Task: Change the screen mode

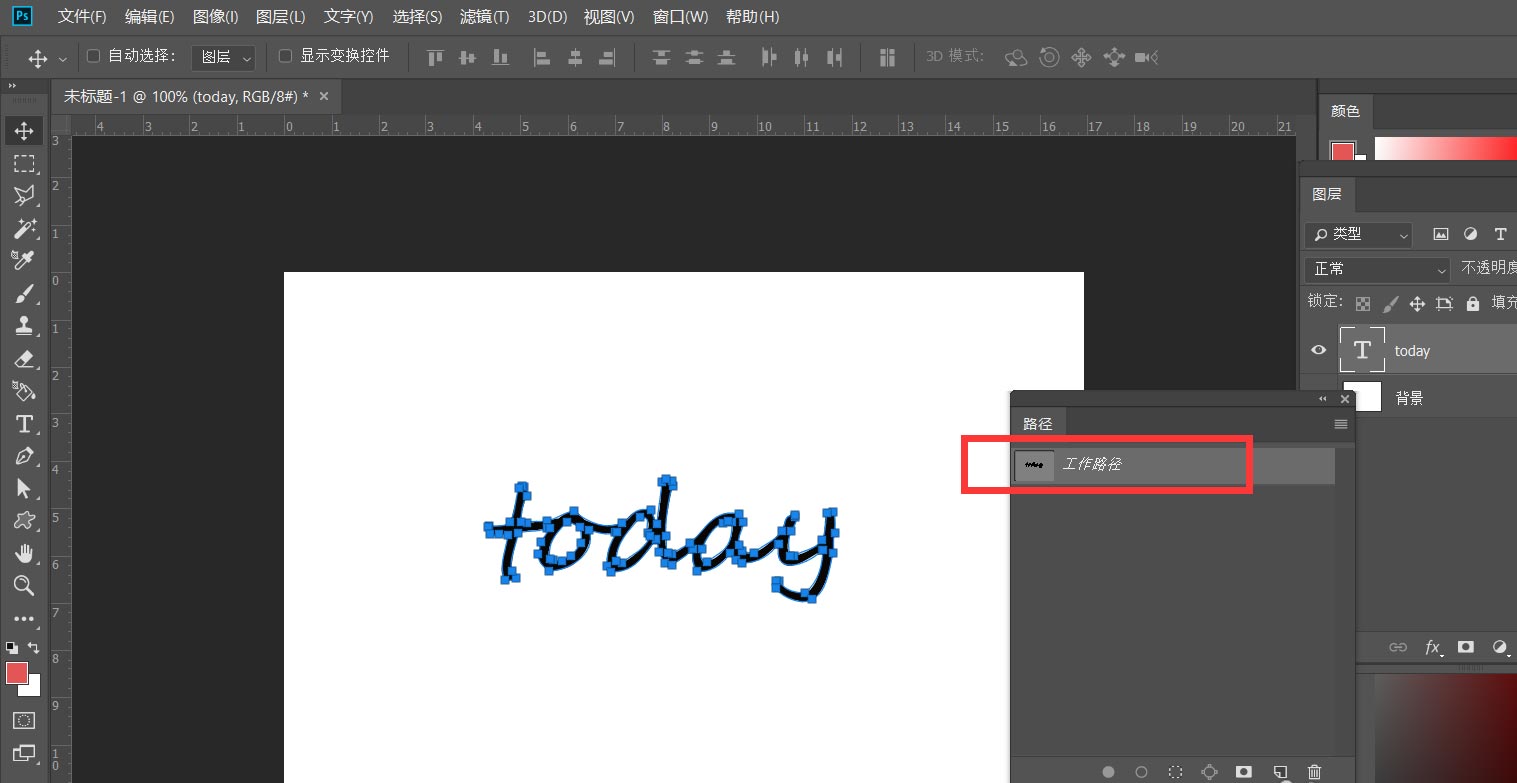Action: point(24,753)
